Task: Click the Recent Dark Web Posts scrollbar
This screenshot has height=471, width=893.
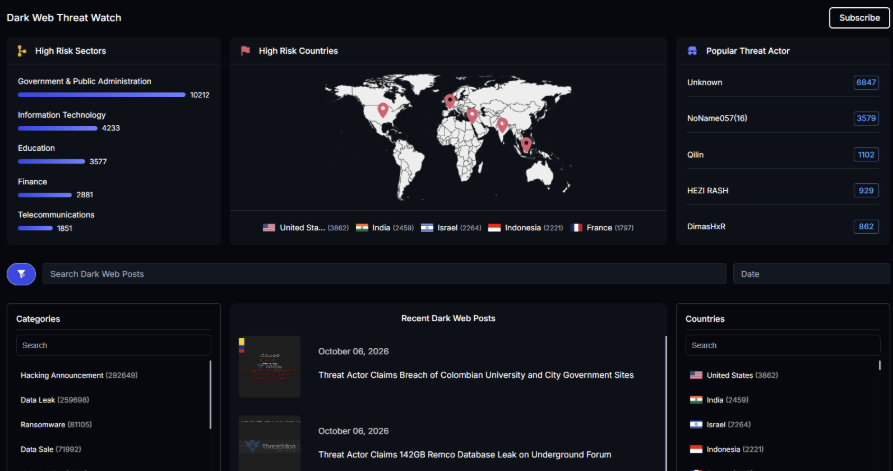Action: [665, 403]
